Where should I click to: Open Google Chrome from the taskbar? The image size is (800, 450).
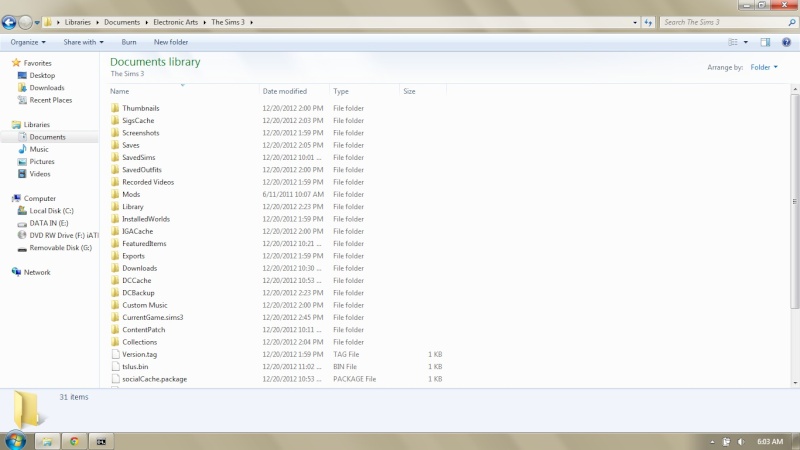[74, 441]
